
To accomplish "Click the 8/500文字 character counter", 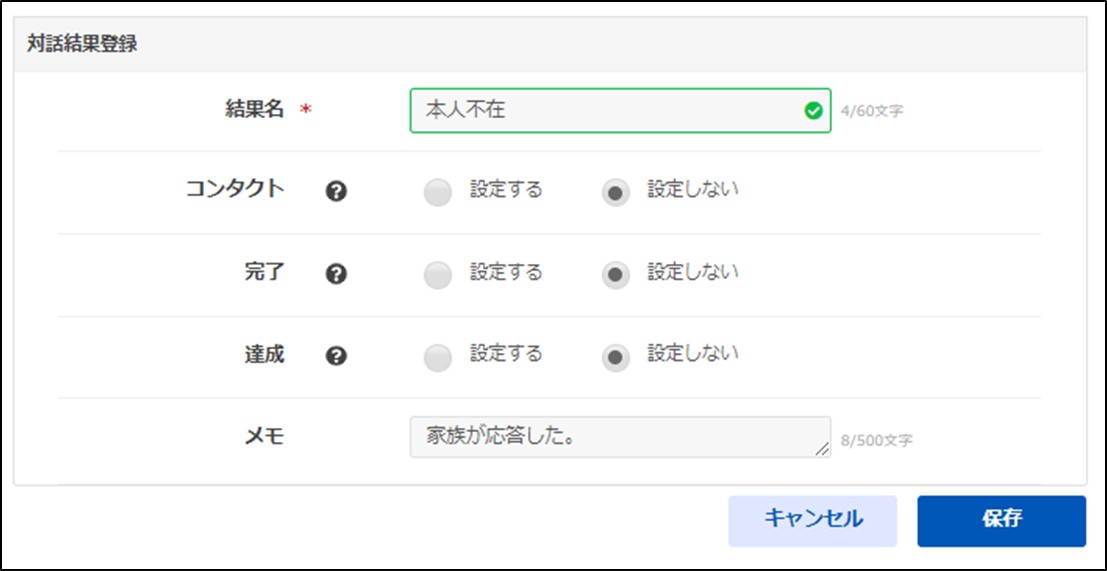I will point(877,440).
